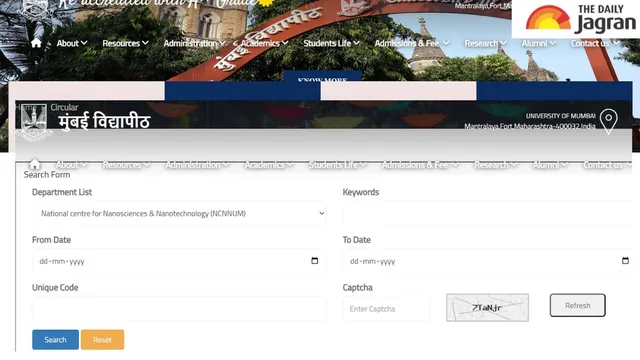Image resolution: width=640 pixels, height=360 pixels.
Task: Click the home icon in top navigation
Action: pyautogui.click(x=36, y=43)
